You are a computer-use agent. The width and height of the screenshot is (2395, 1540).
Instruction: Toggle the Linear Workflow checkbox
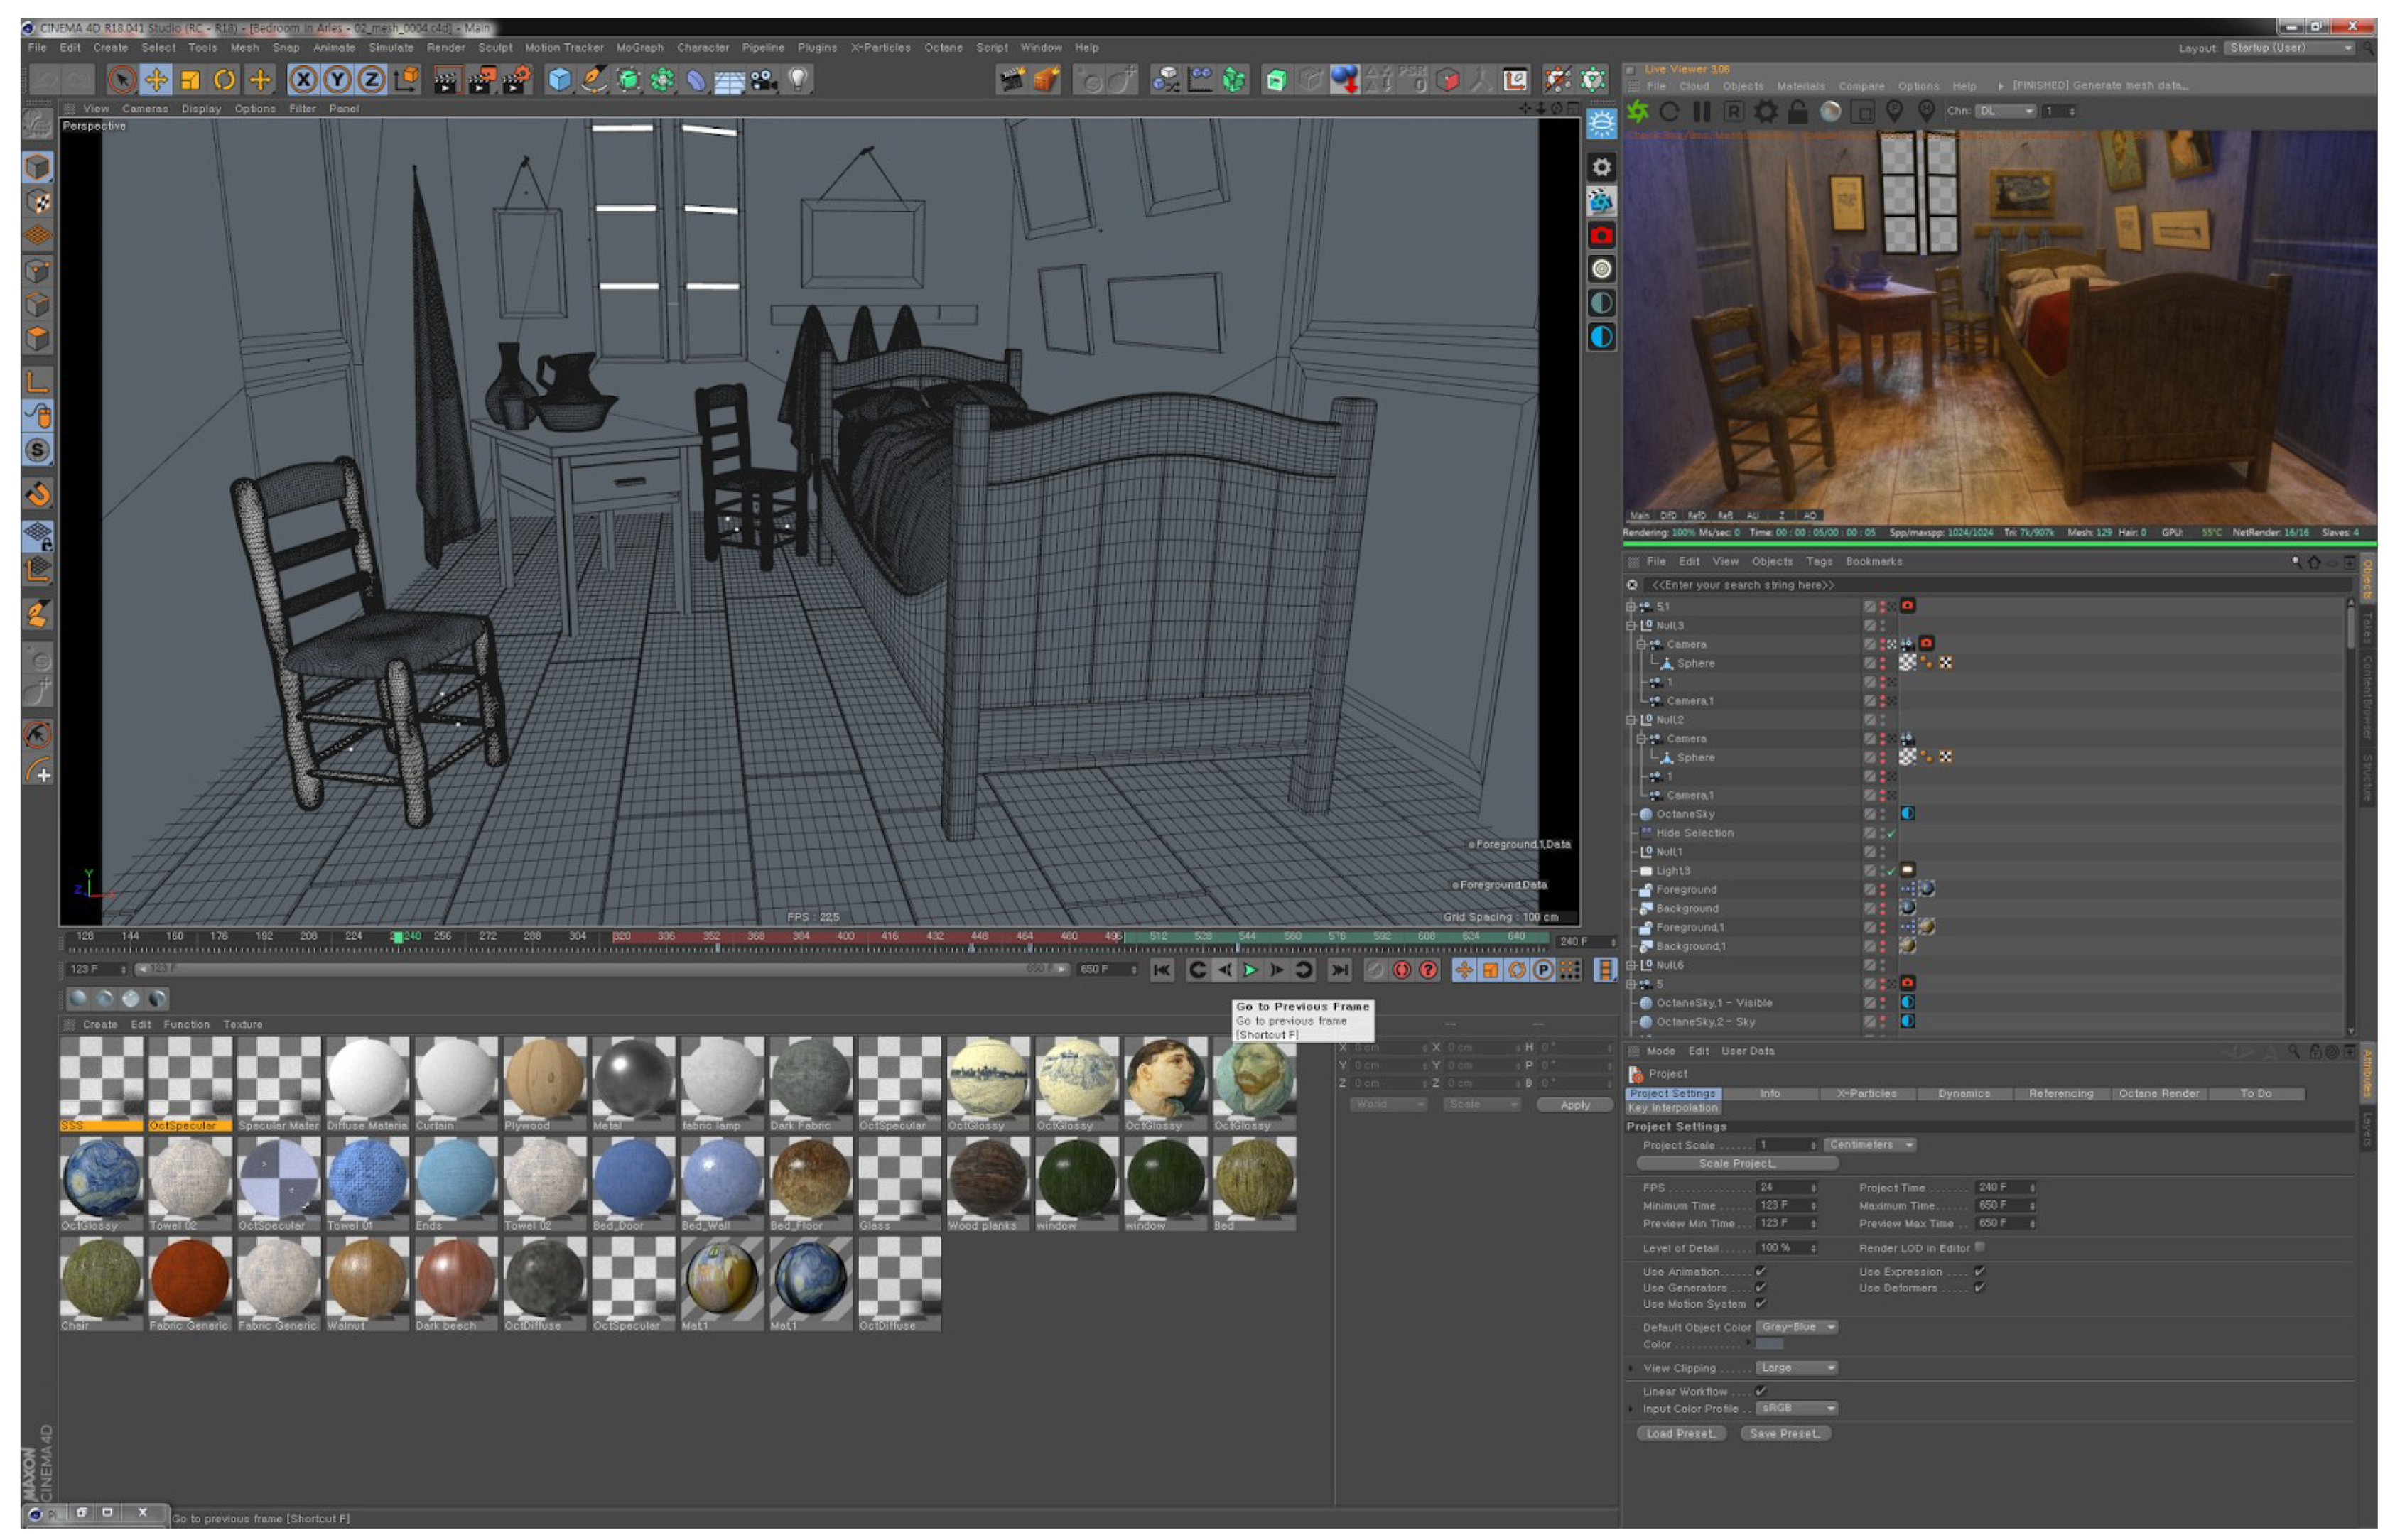tap(1761, 1391)
